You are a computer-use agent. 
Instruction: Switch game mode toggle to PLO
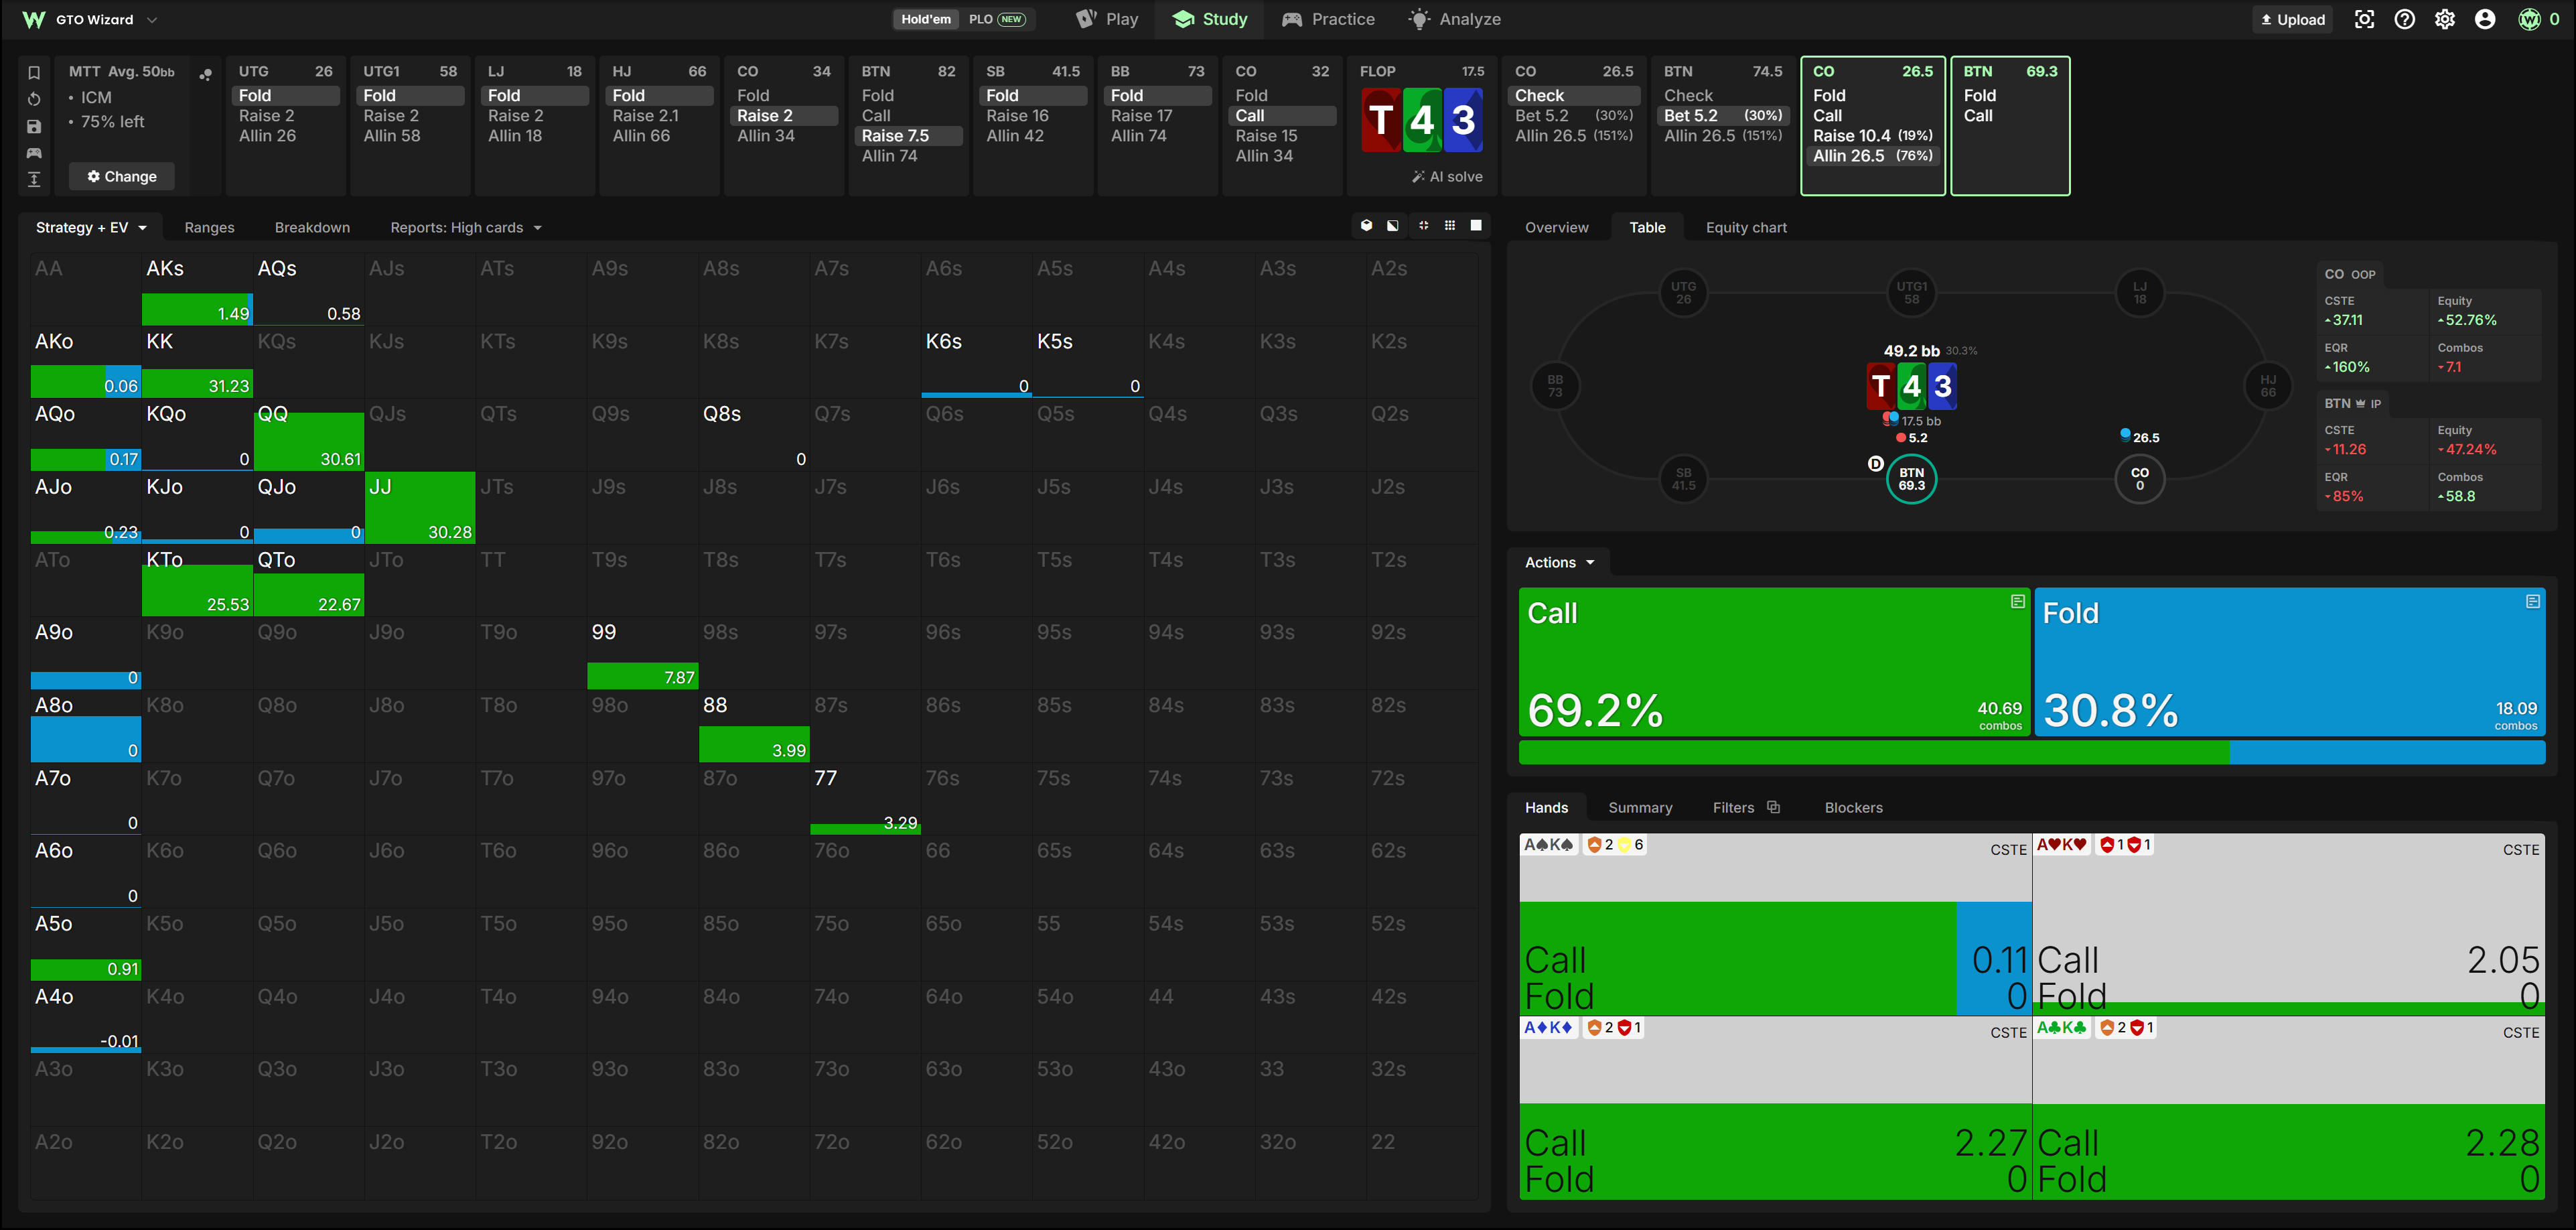[996, 19]
